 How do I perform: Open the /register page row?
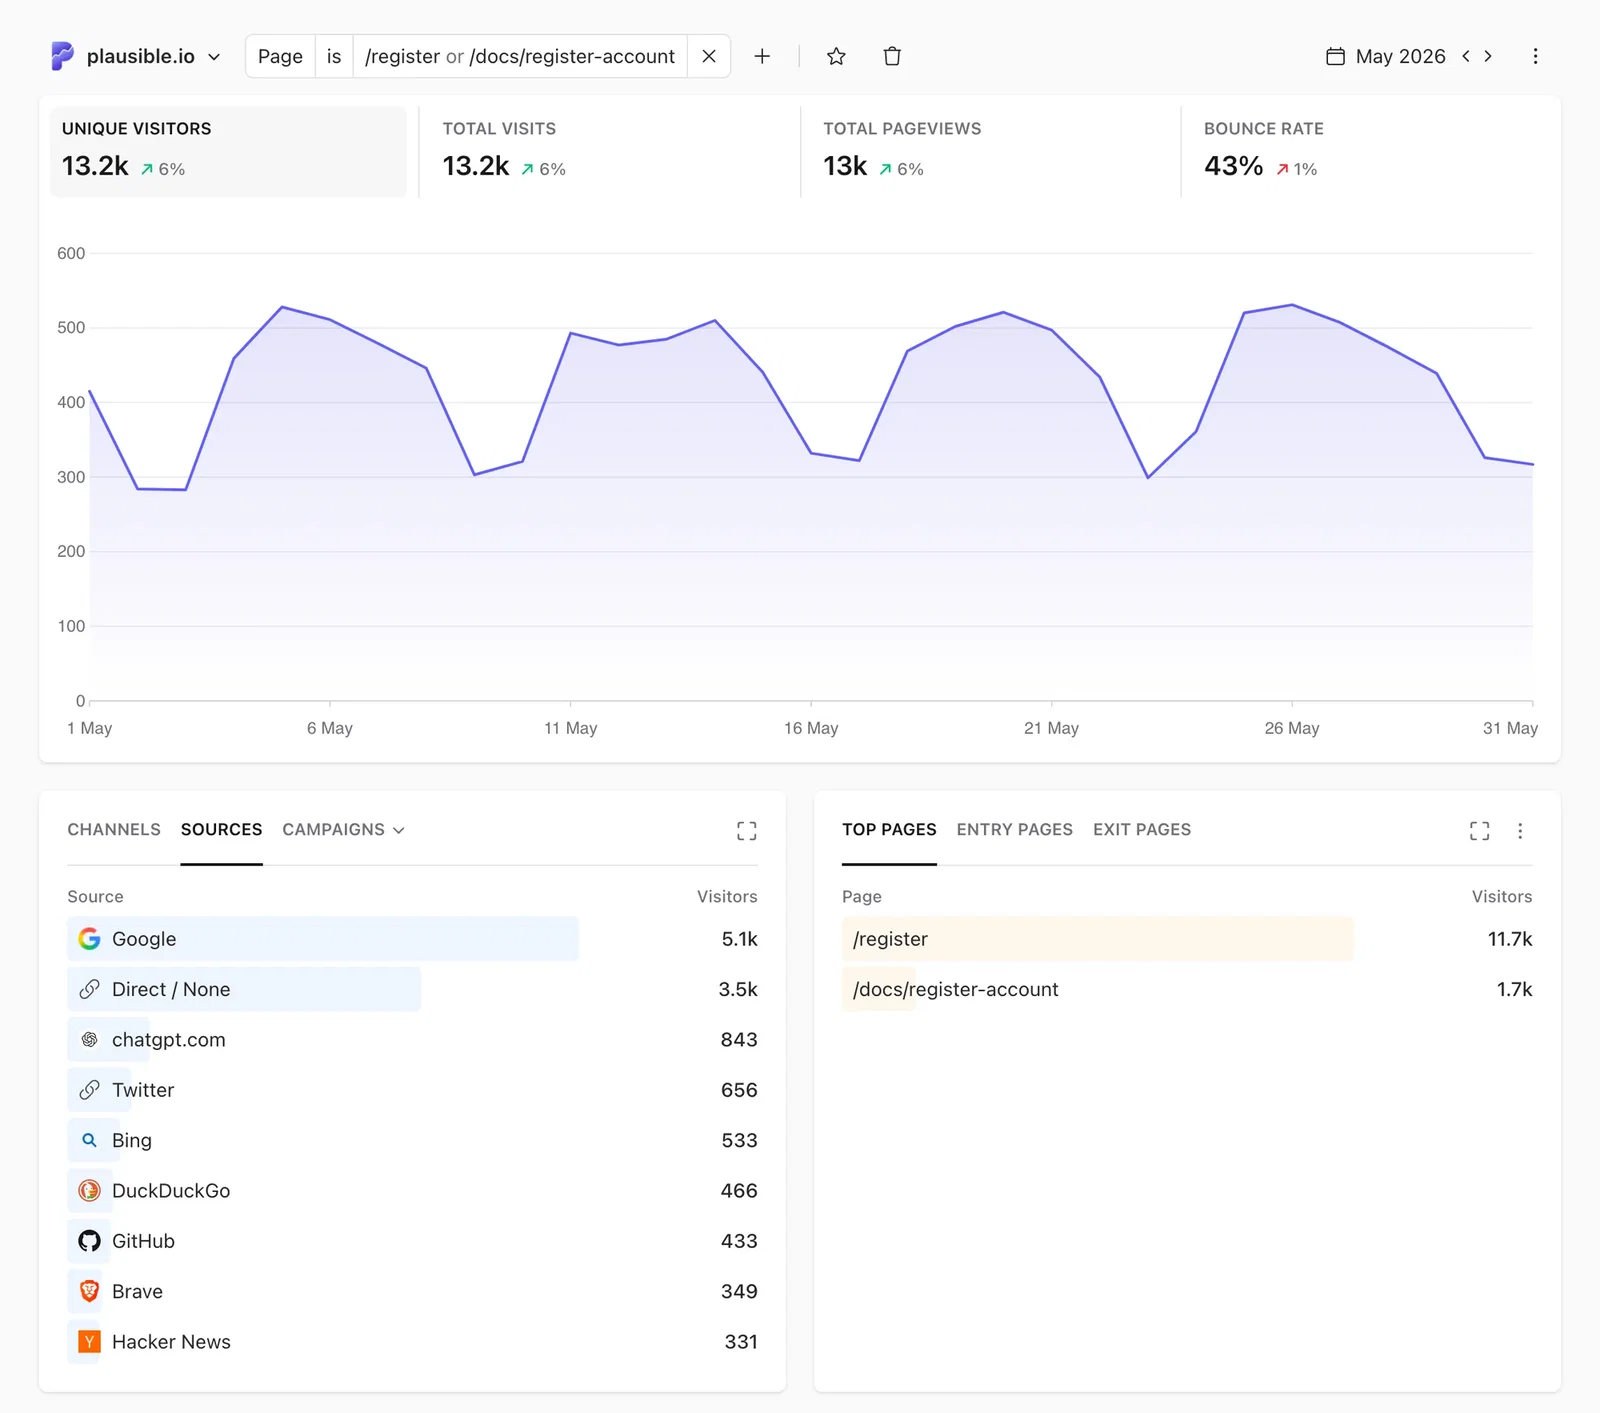point(1187,939)
